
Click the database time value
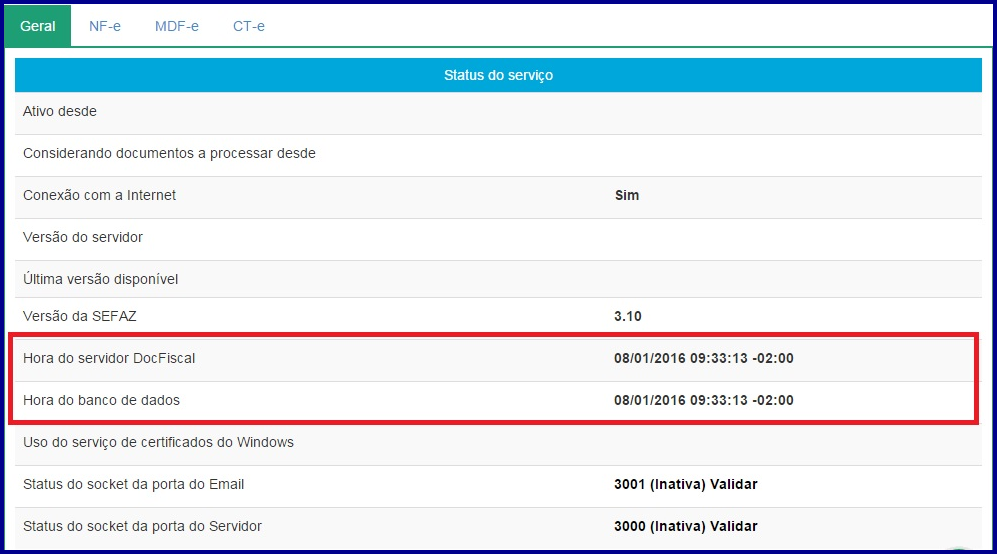(x=704, y=400)
